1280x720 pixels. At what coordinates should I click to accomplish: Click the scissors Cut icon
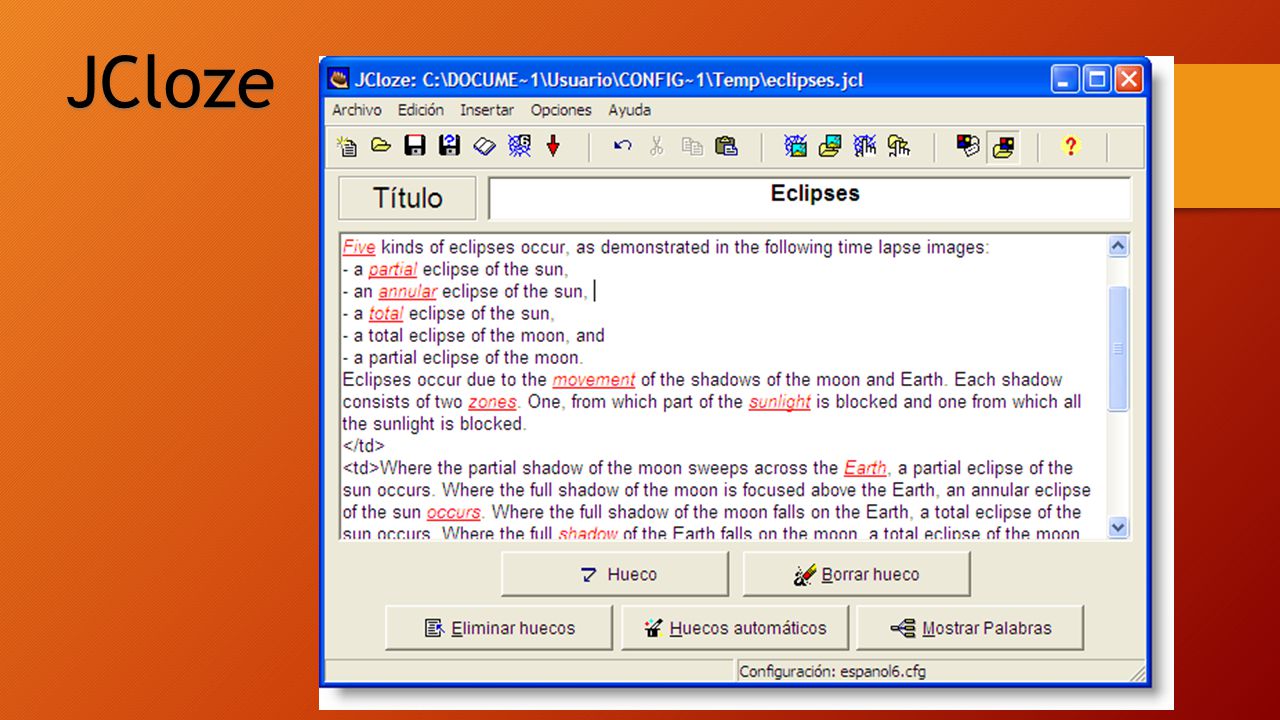point(656,147)
